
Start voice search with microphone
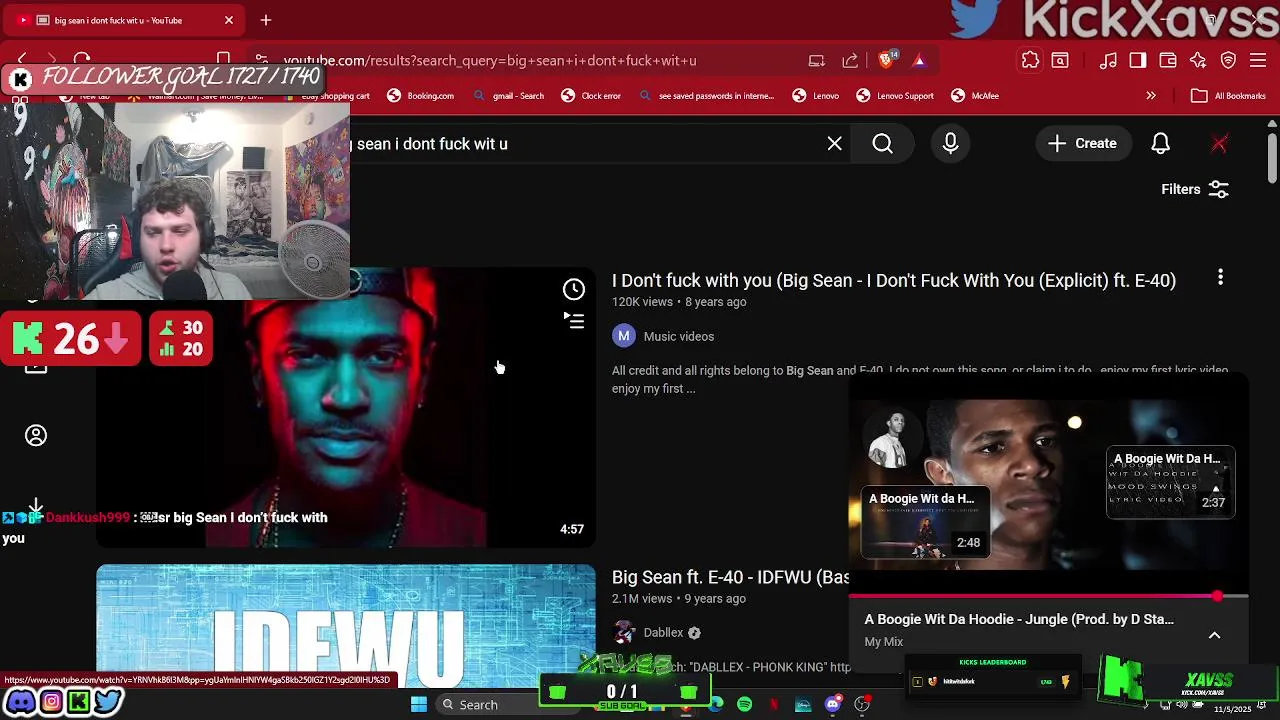[x=950, y=143]
